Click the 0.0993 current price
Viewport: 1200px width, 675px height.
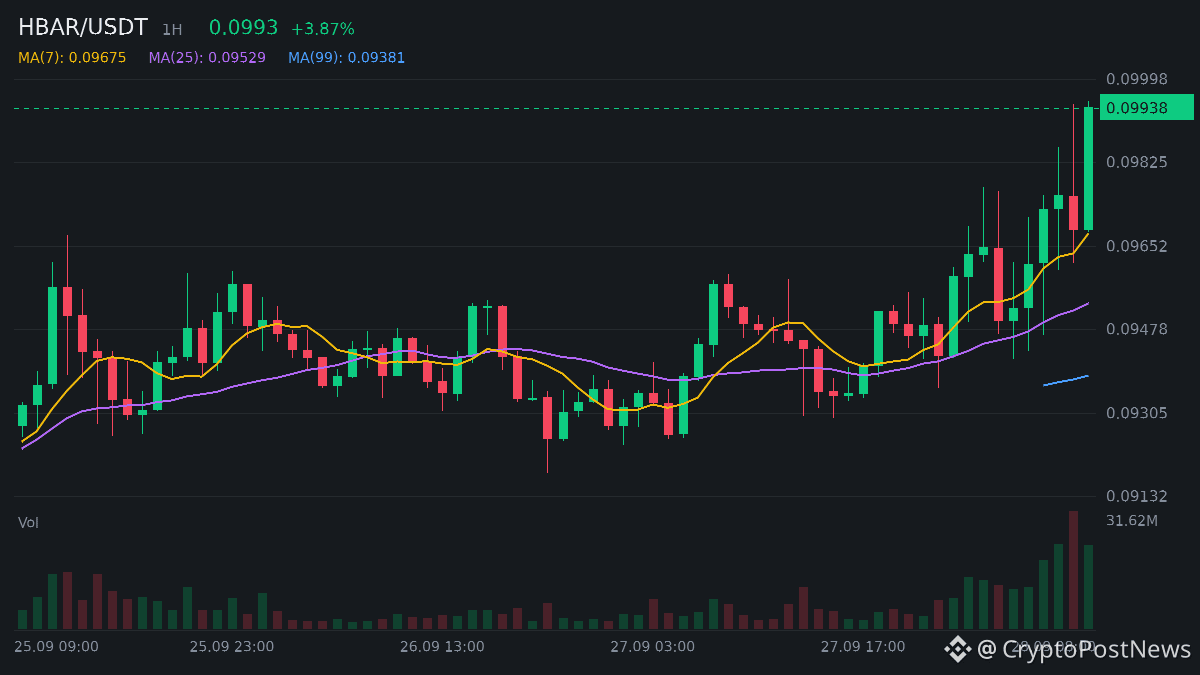pyautogui.click(x=243, y=28)
